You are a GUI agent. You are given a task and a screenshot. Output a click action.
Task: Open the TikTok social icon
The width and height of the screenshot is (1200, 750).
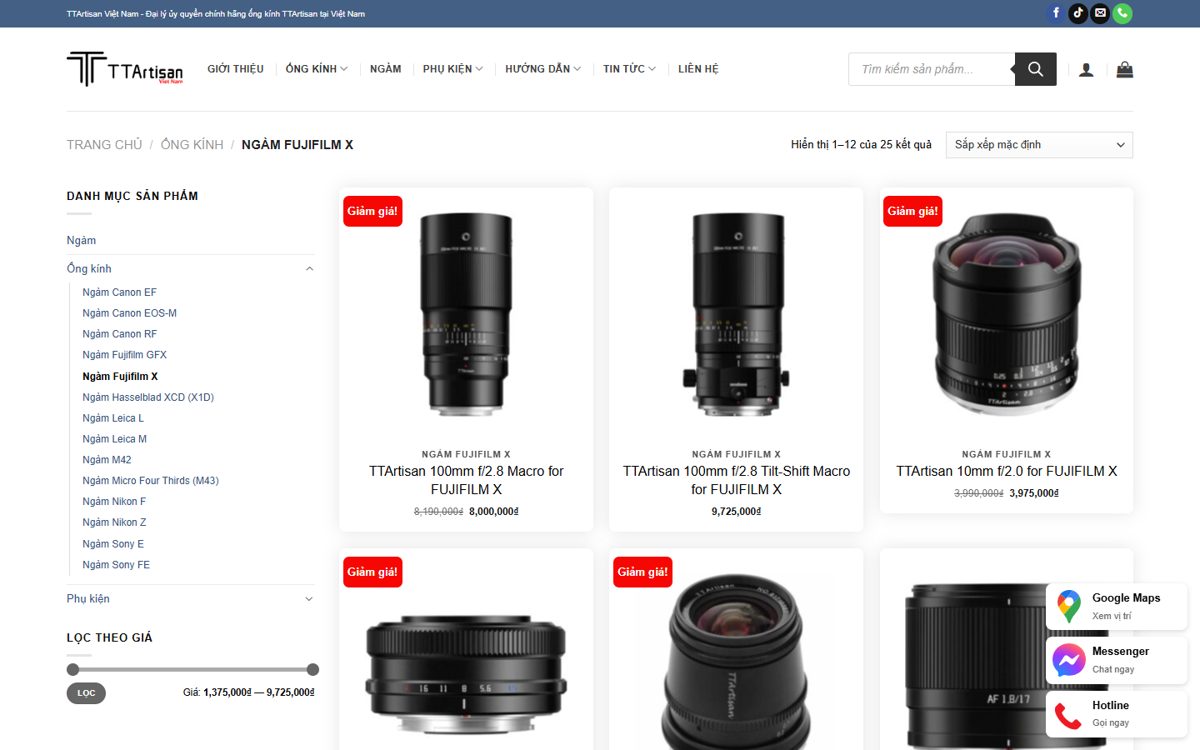[x=1078, y=13]
